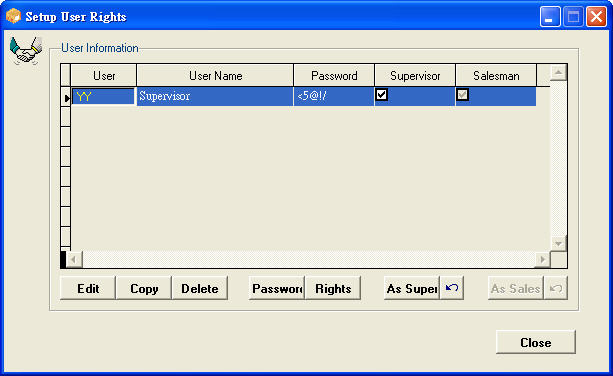Toggle the Supervisor checkbox for user YY
This screenshot has width=613, height=376.
coord(382,95)
